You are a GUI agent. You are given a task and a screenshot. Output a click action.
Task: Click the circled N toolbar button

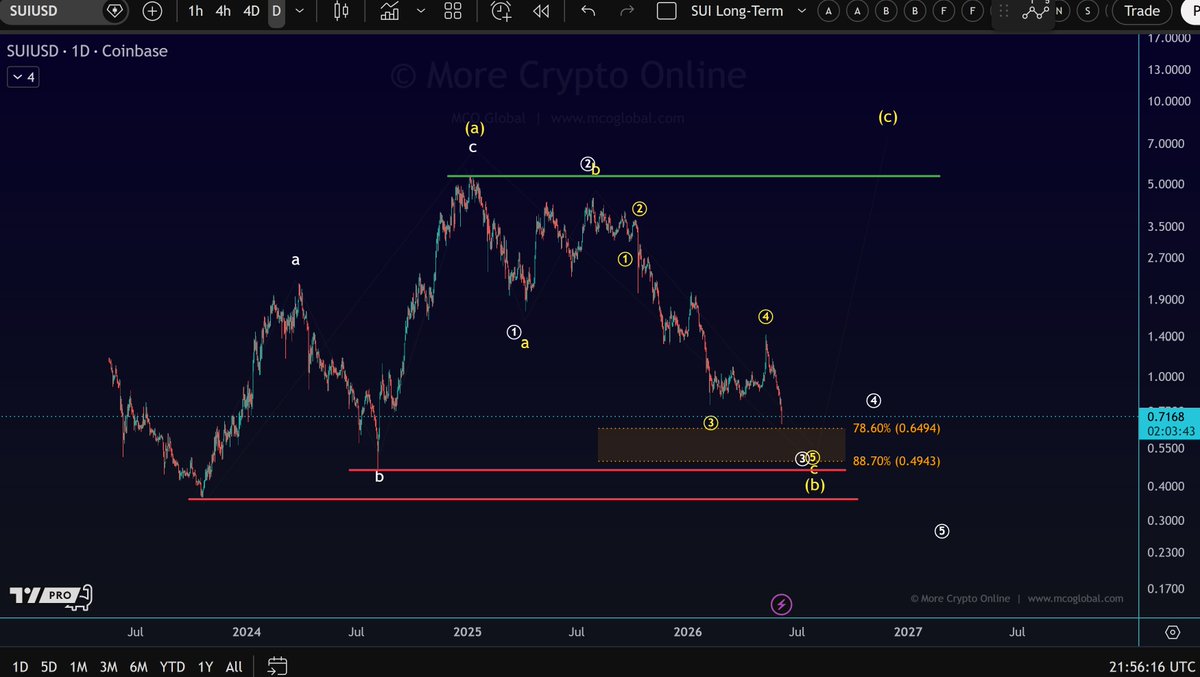click(x=1059, y=11)
